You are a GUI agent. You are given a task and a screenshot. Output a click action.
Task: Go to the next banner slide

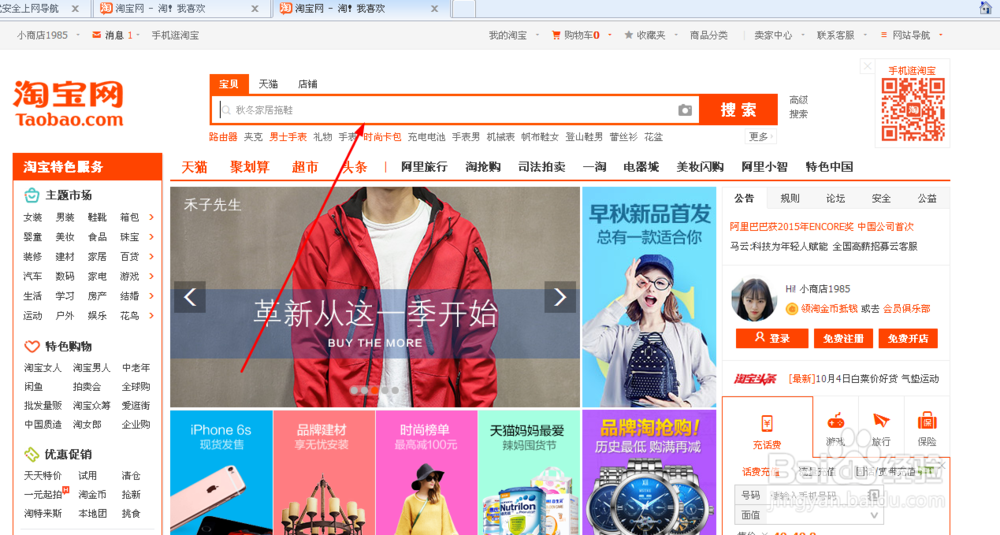coord(560,297)
